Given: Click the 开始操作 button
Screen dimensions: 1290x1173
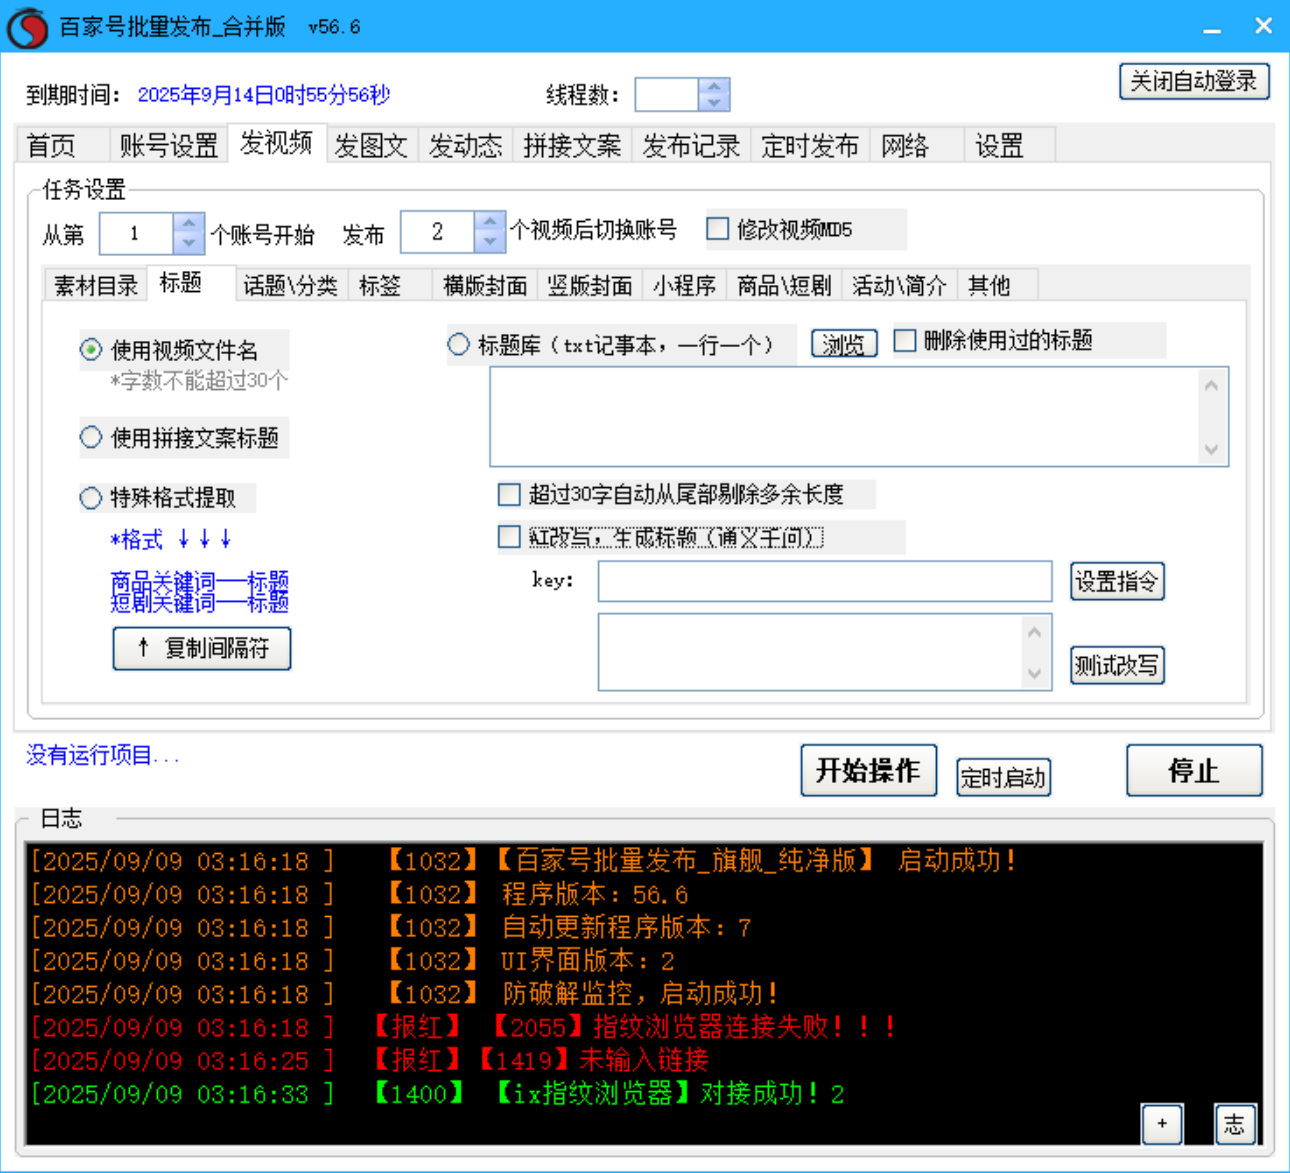Looking at the screenshot, I should (x=868, y=770).
